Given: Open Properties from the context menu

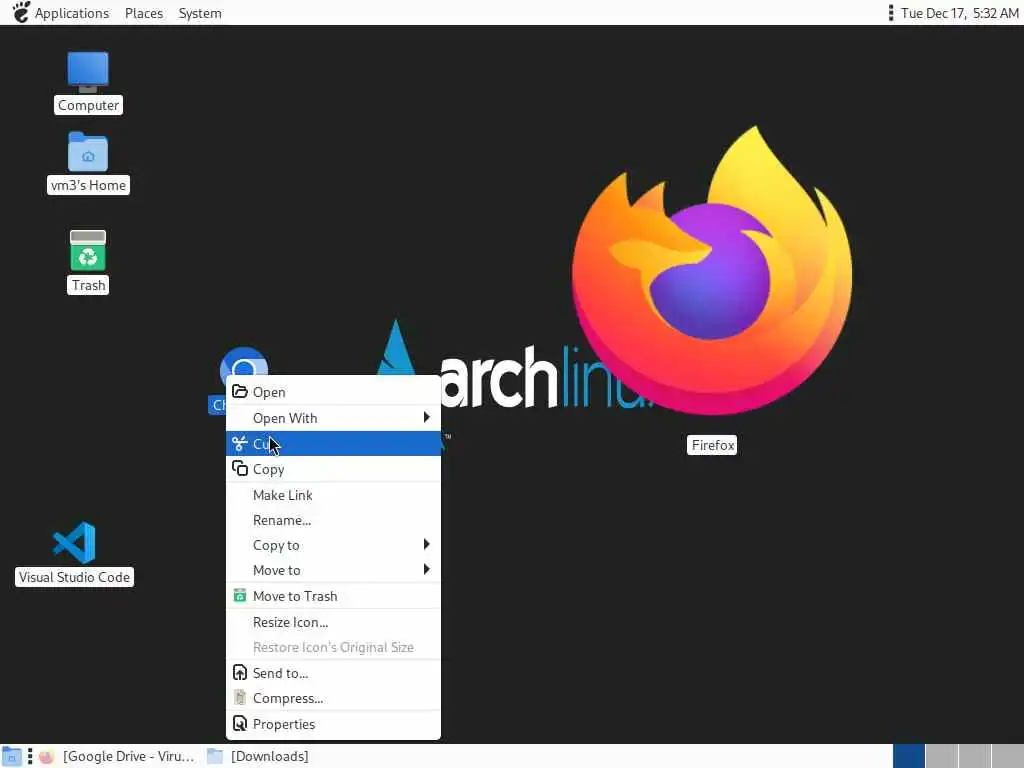Looking at the screenshot, I should pos(333,724).
